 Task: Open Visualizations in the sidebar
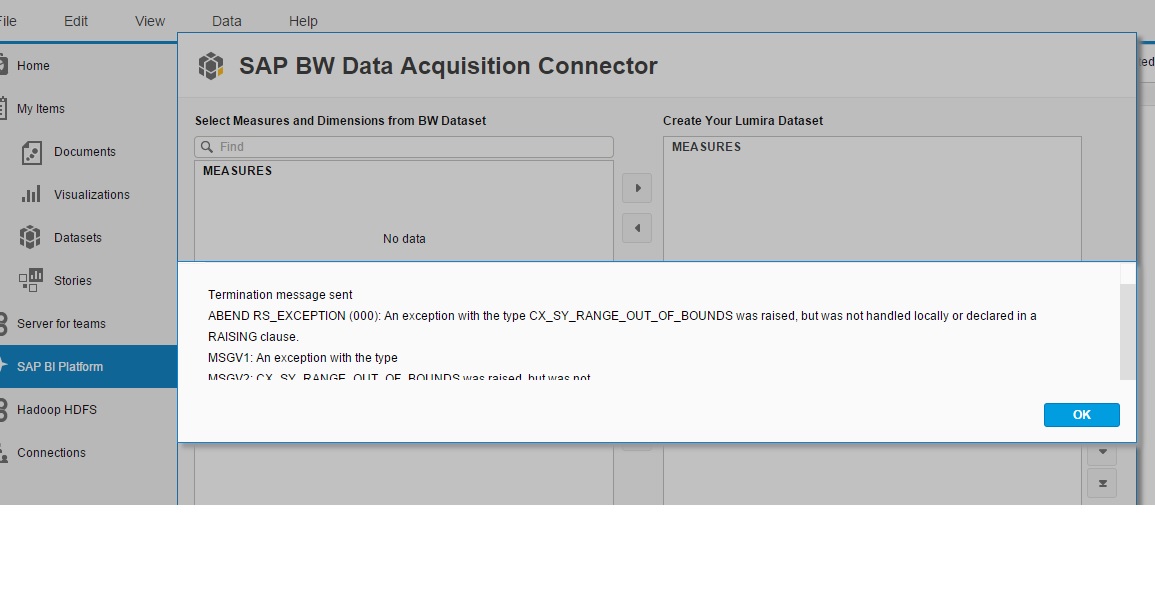pos(91,194)
